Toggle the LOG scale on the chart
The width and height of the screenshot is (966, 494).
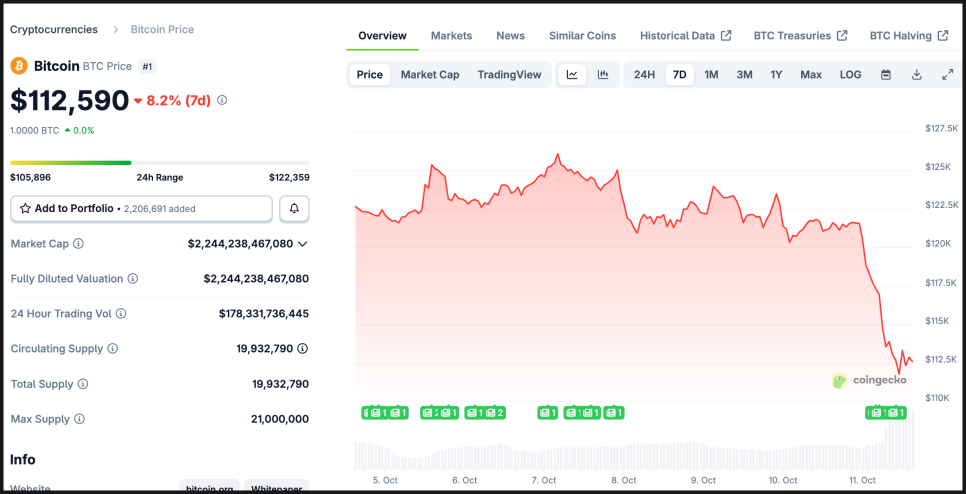click(850, 75)
